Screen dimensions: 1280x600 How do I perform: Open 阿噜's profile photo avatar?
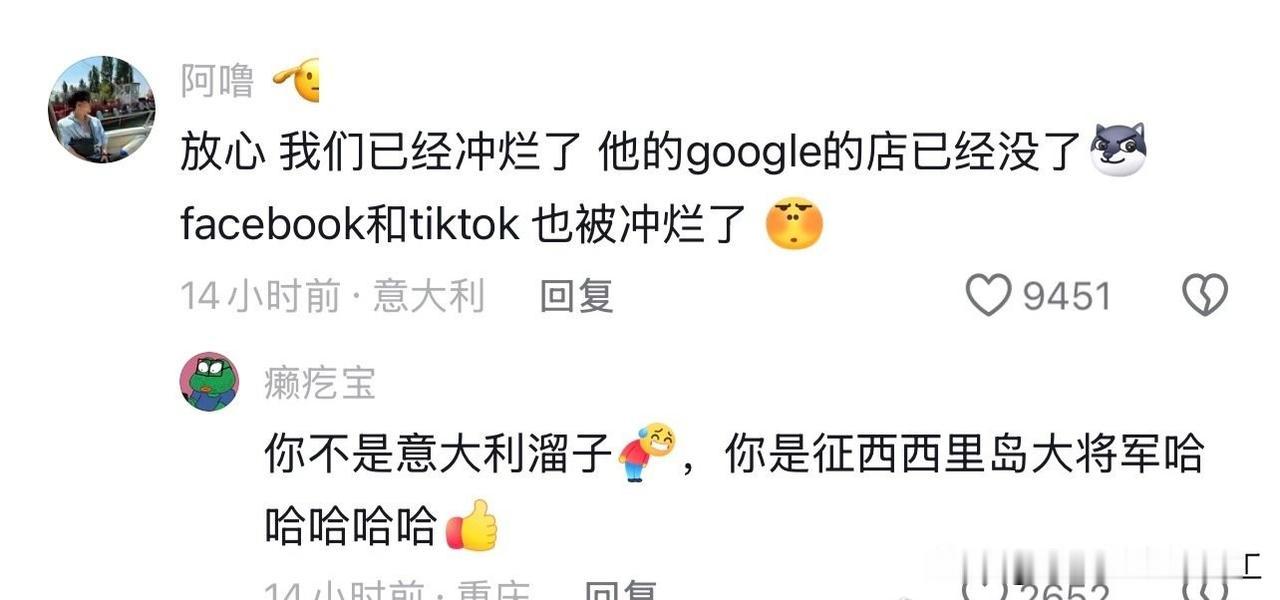[102, 109]
